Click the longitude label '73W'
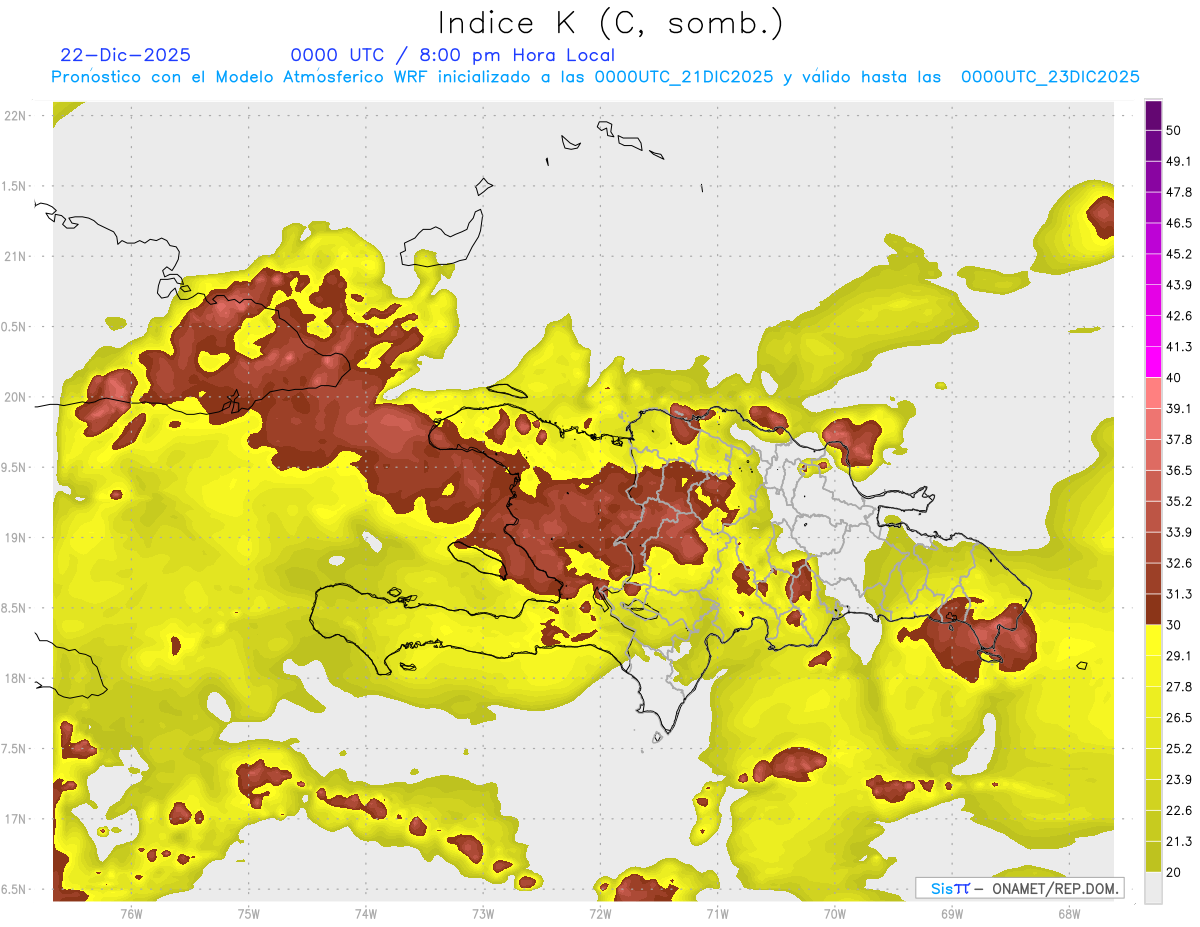Image resolution: width=1200 pixels, height=927 pixels. (483, 914)
